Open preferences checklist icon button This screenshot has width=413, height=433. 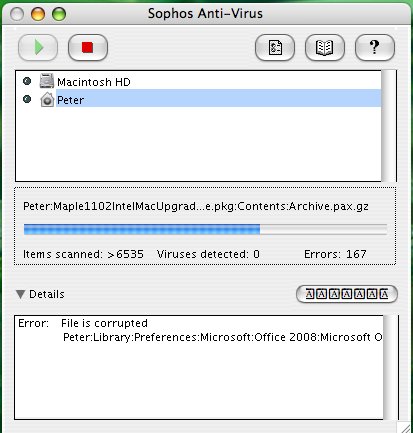275,47
